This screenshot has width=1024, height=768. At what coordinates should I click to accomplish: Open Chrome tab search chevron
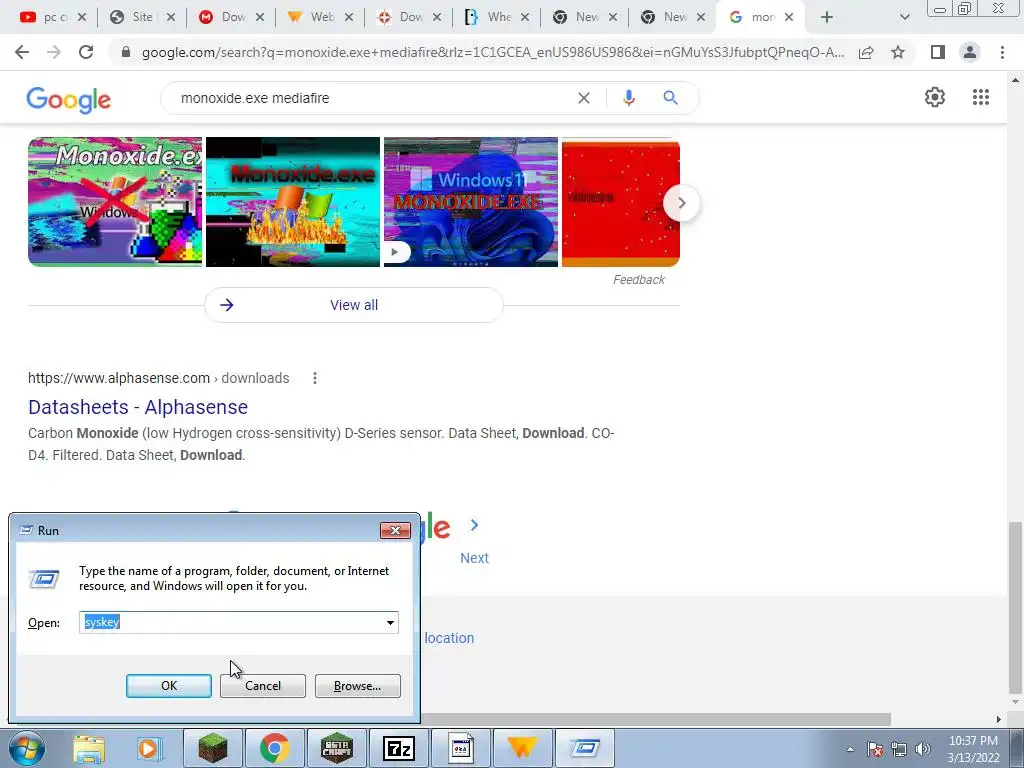(904, 18)
